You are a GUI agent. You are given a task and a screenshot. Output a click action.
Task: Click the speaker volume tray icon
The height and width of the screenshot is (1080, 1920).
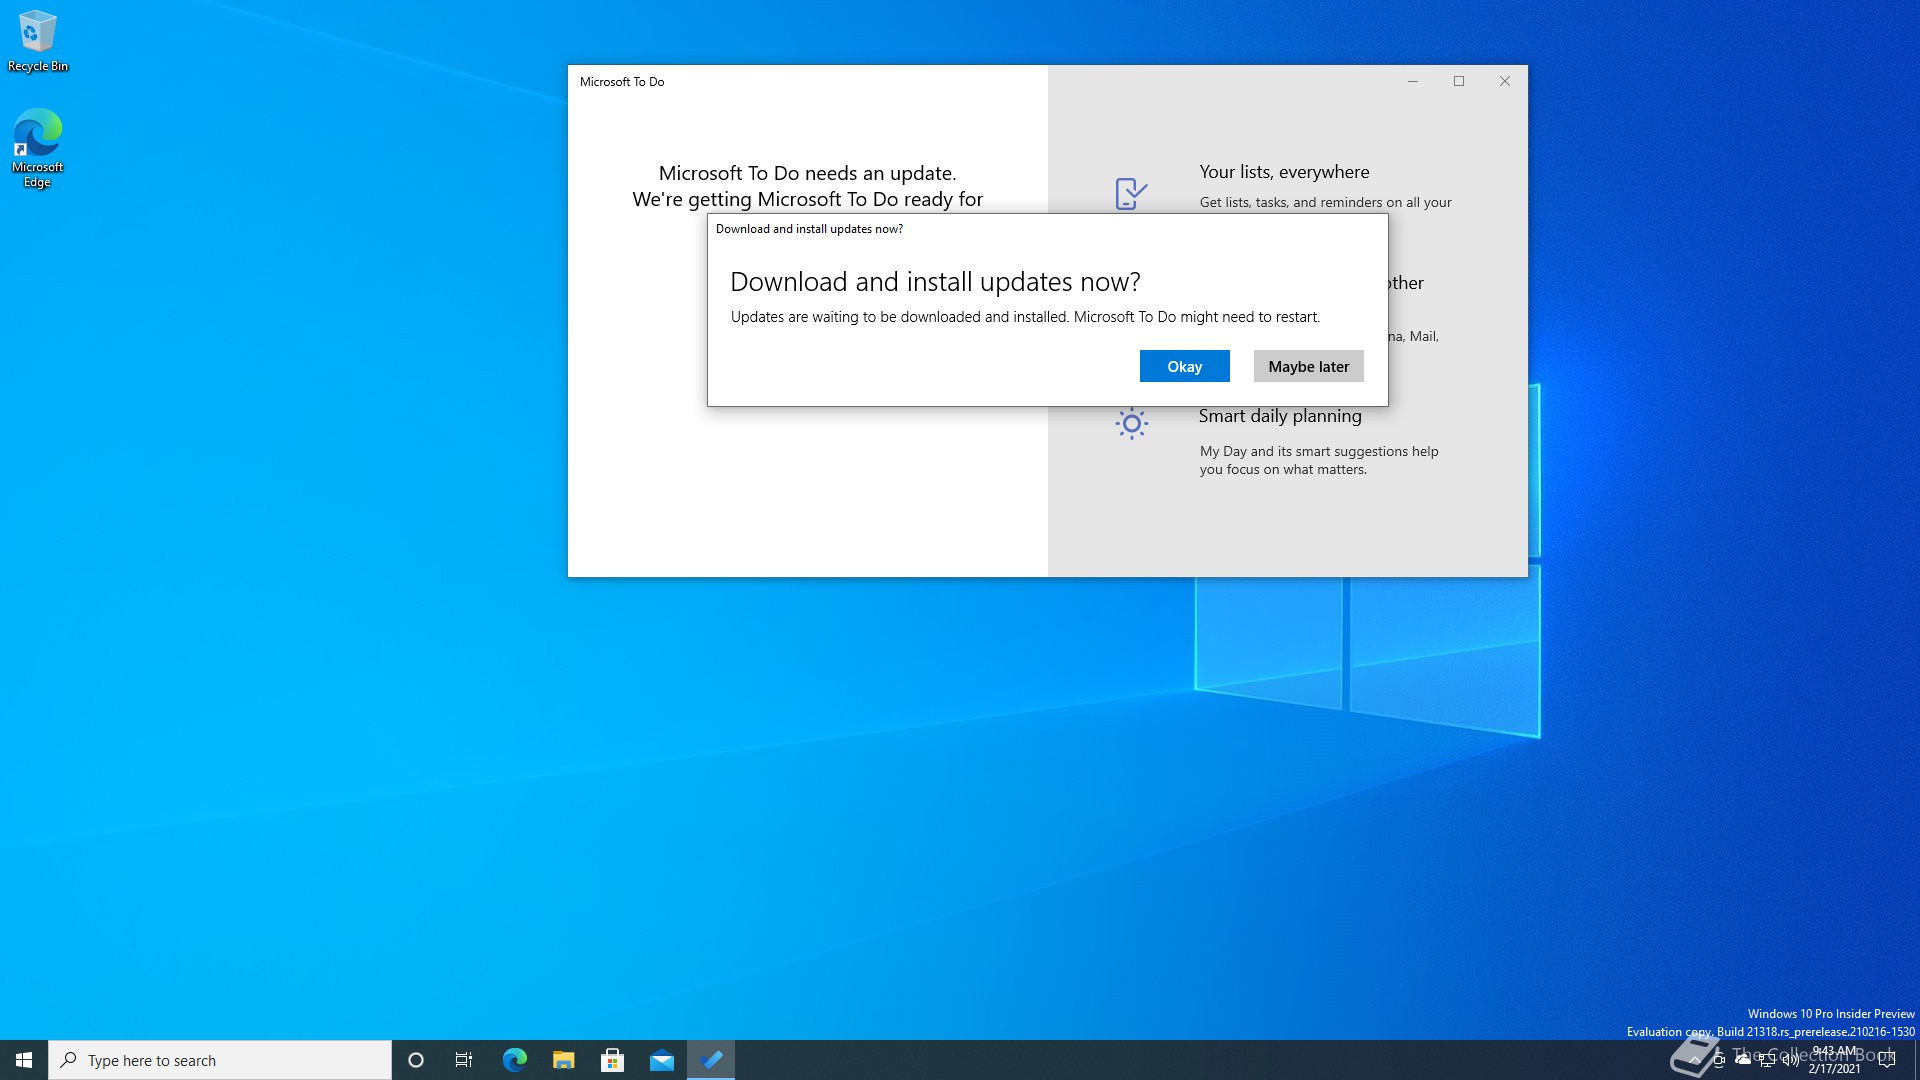pos(1790,1060)
